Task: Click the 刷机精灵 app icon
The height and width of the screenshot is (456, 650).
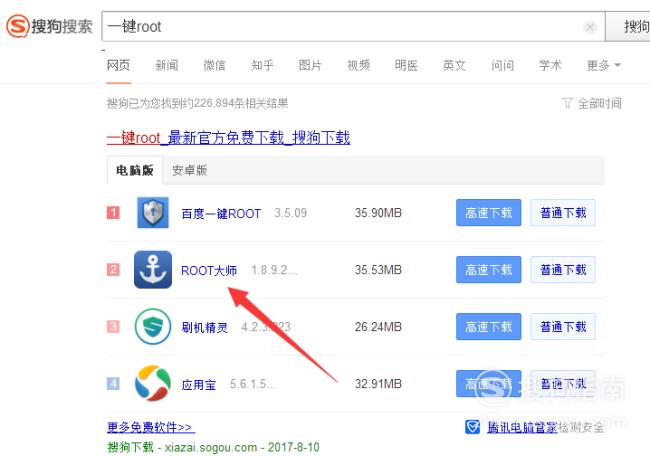Action: (153, 327)
